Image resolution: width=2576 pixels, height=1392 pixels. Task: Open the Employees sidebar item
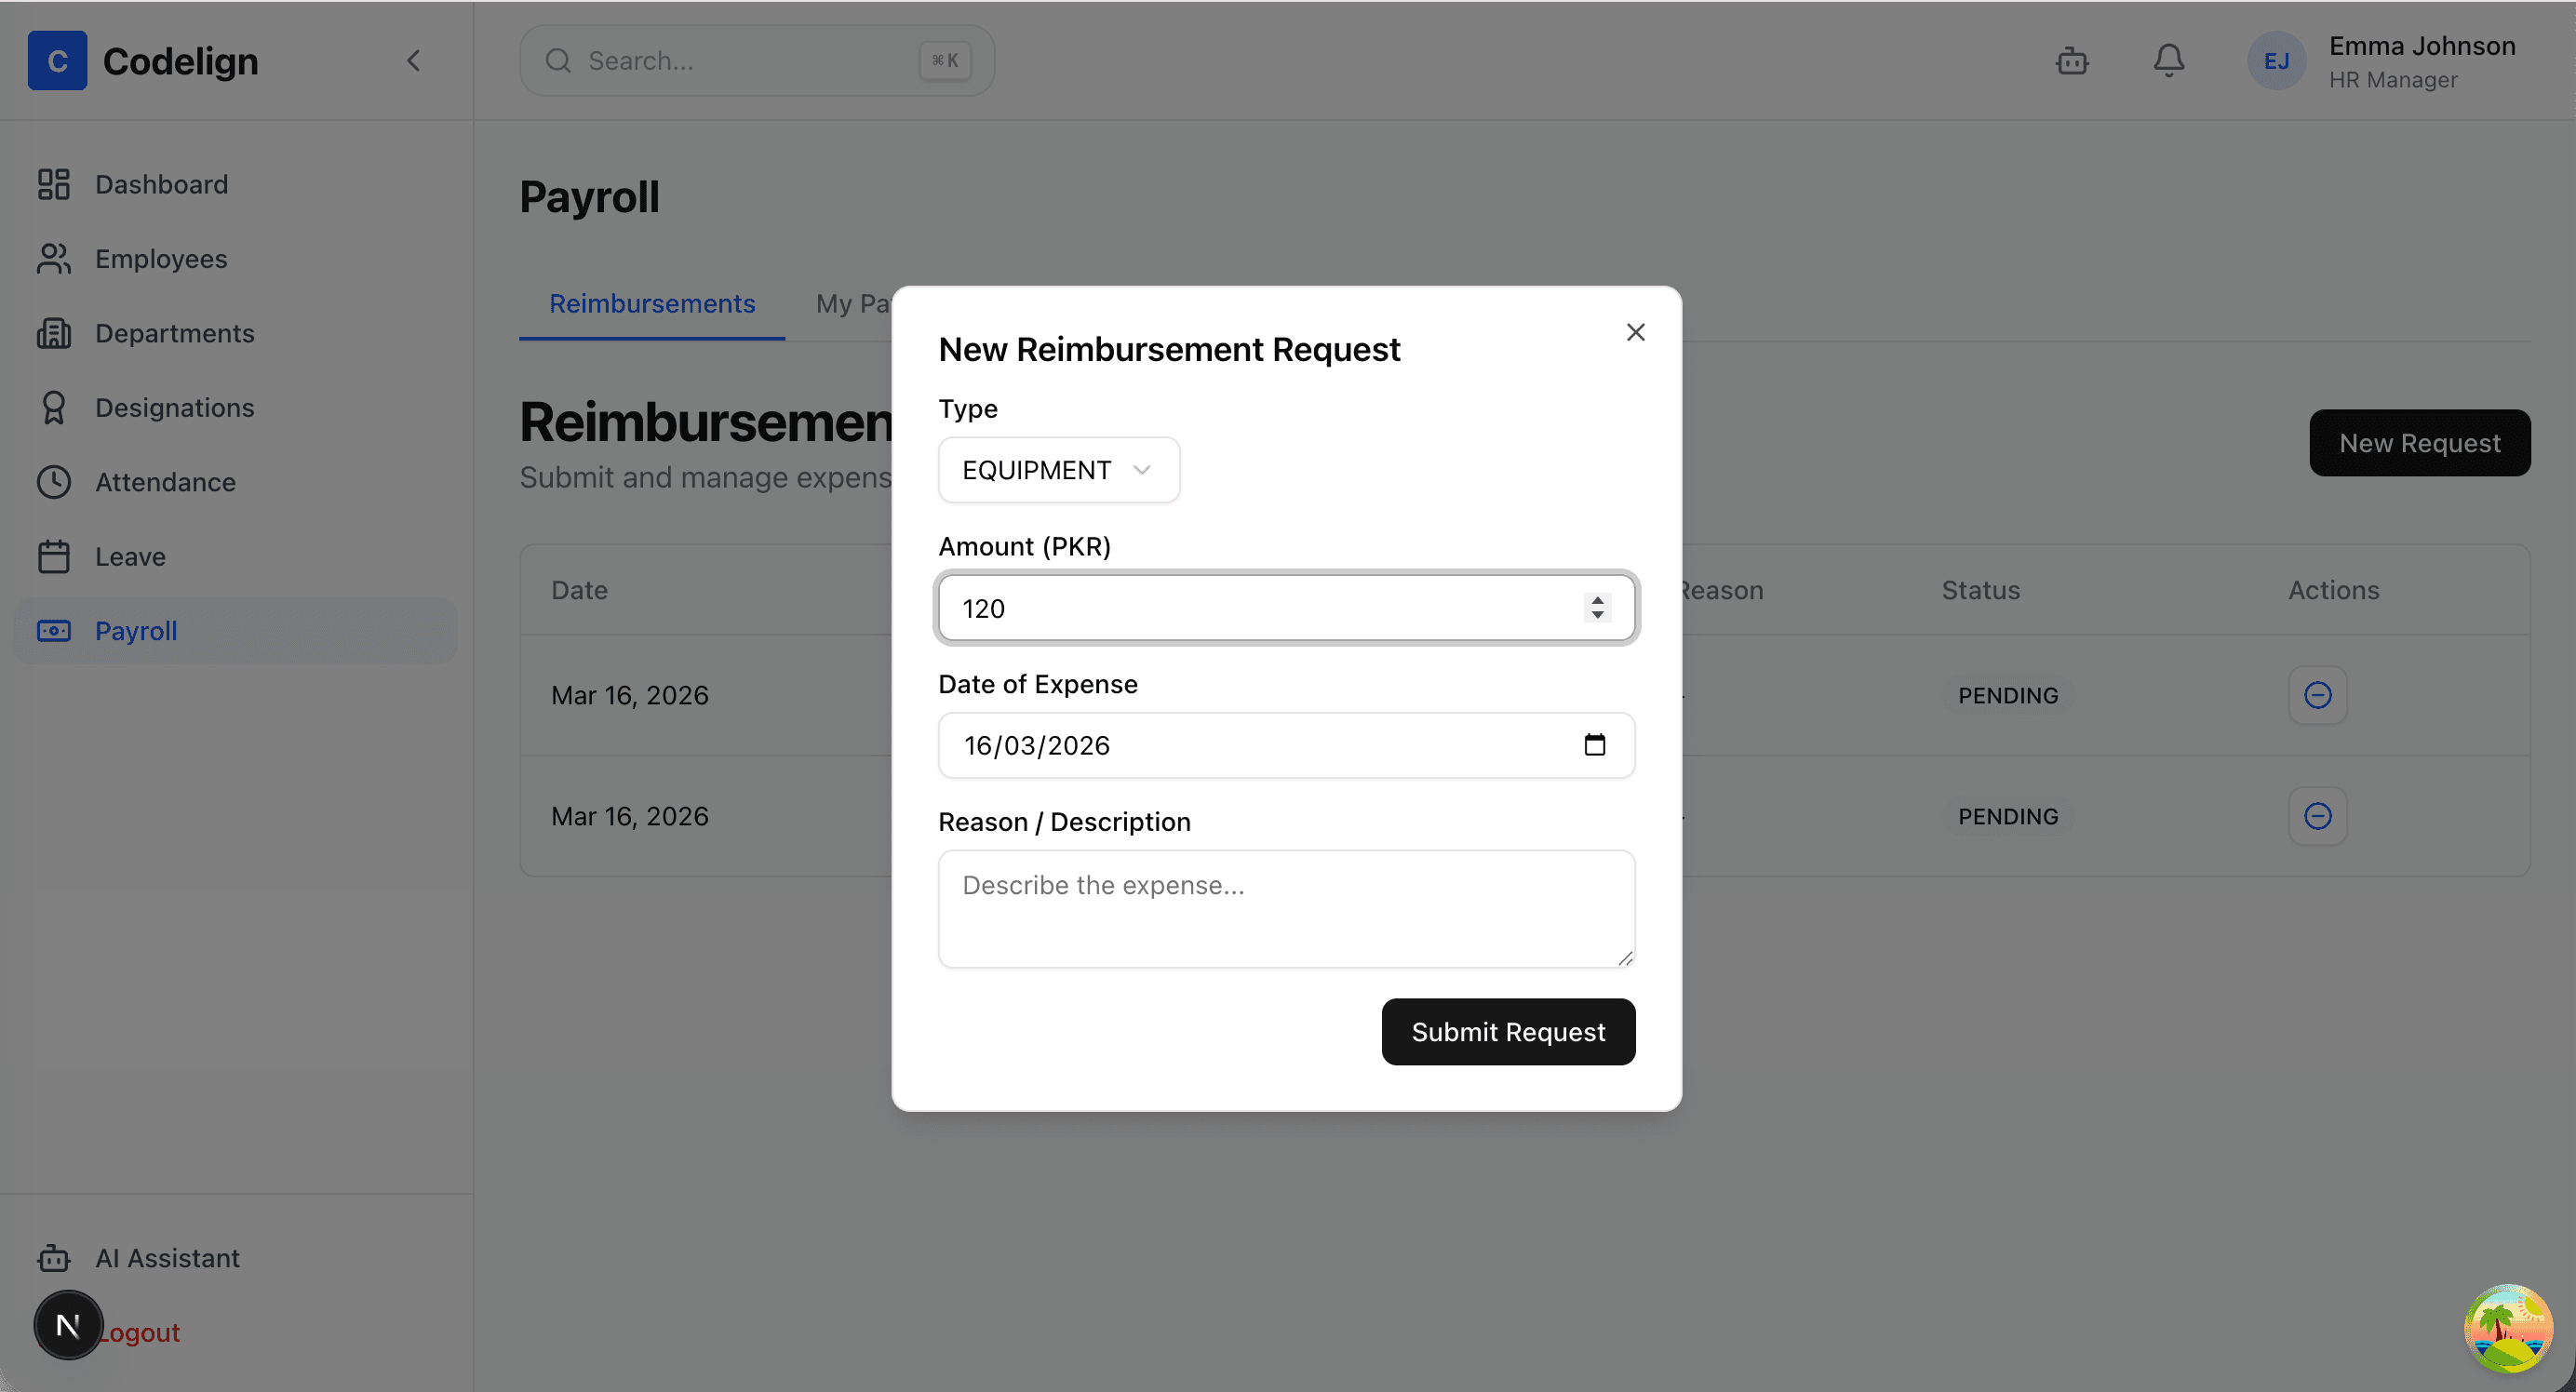pyautogui.click(x=161, y=259)
